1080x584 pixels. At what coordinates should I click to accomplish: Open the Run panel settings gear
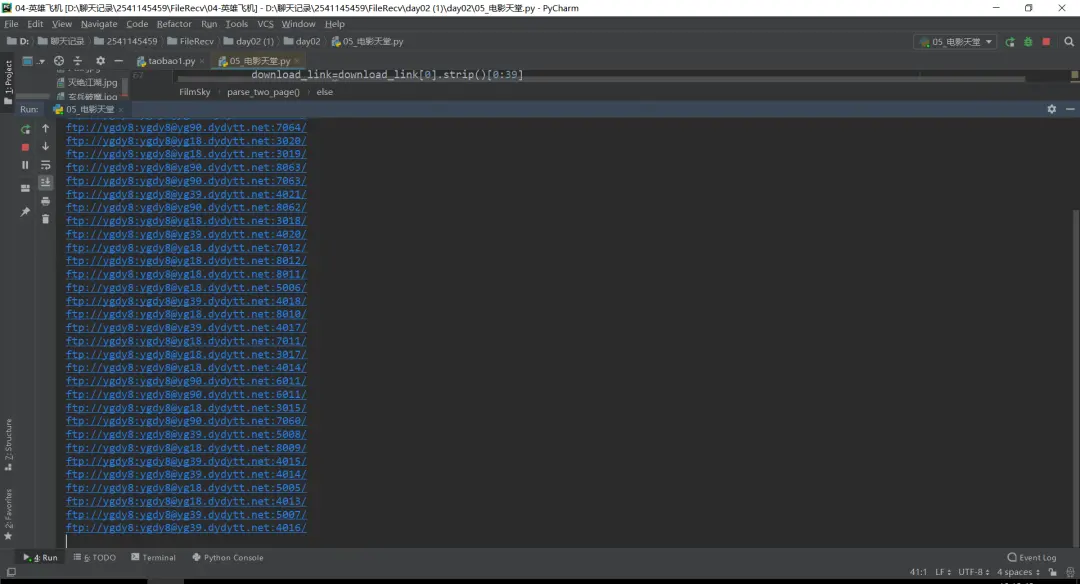tap(1052, 109)
